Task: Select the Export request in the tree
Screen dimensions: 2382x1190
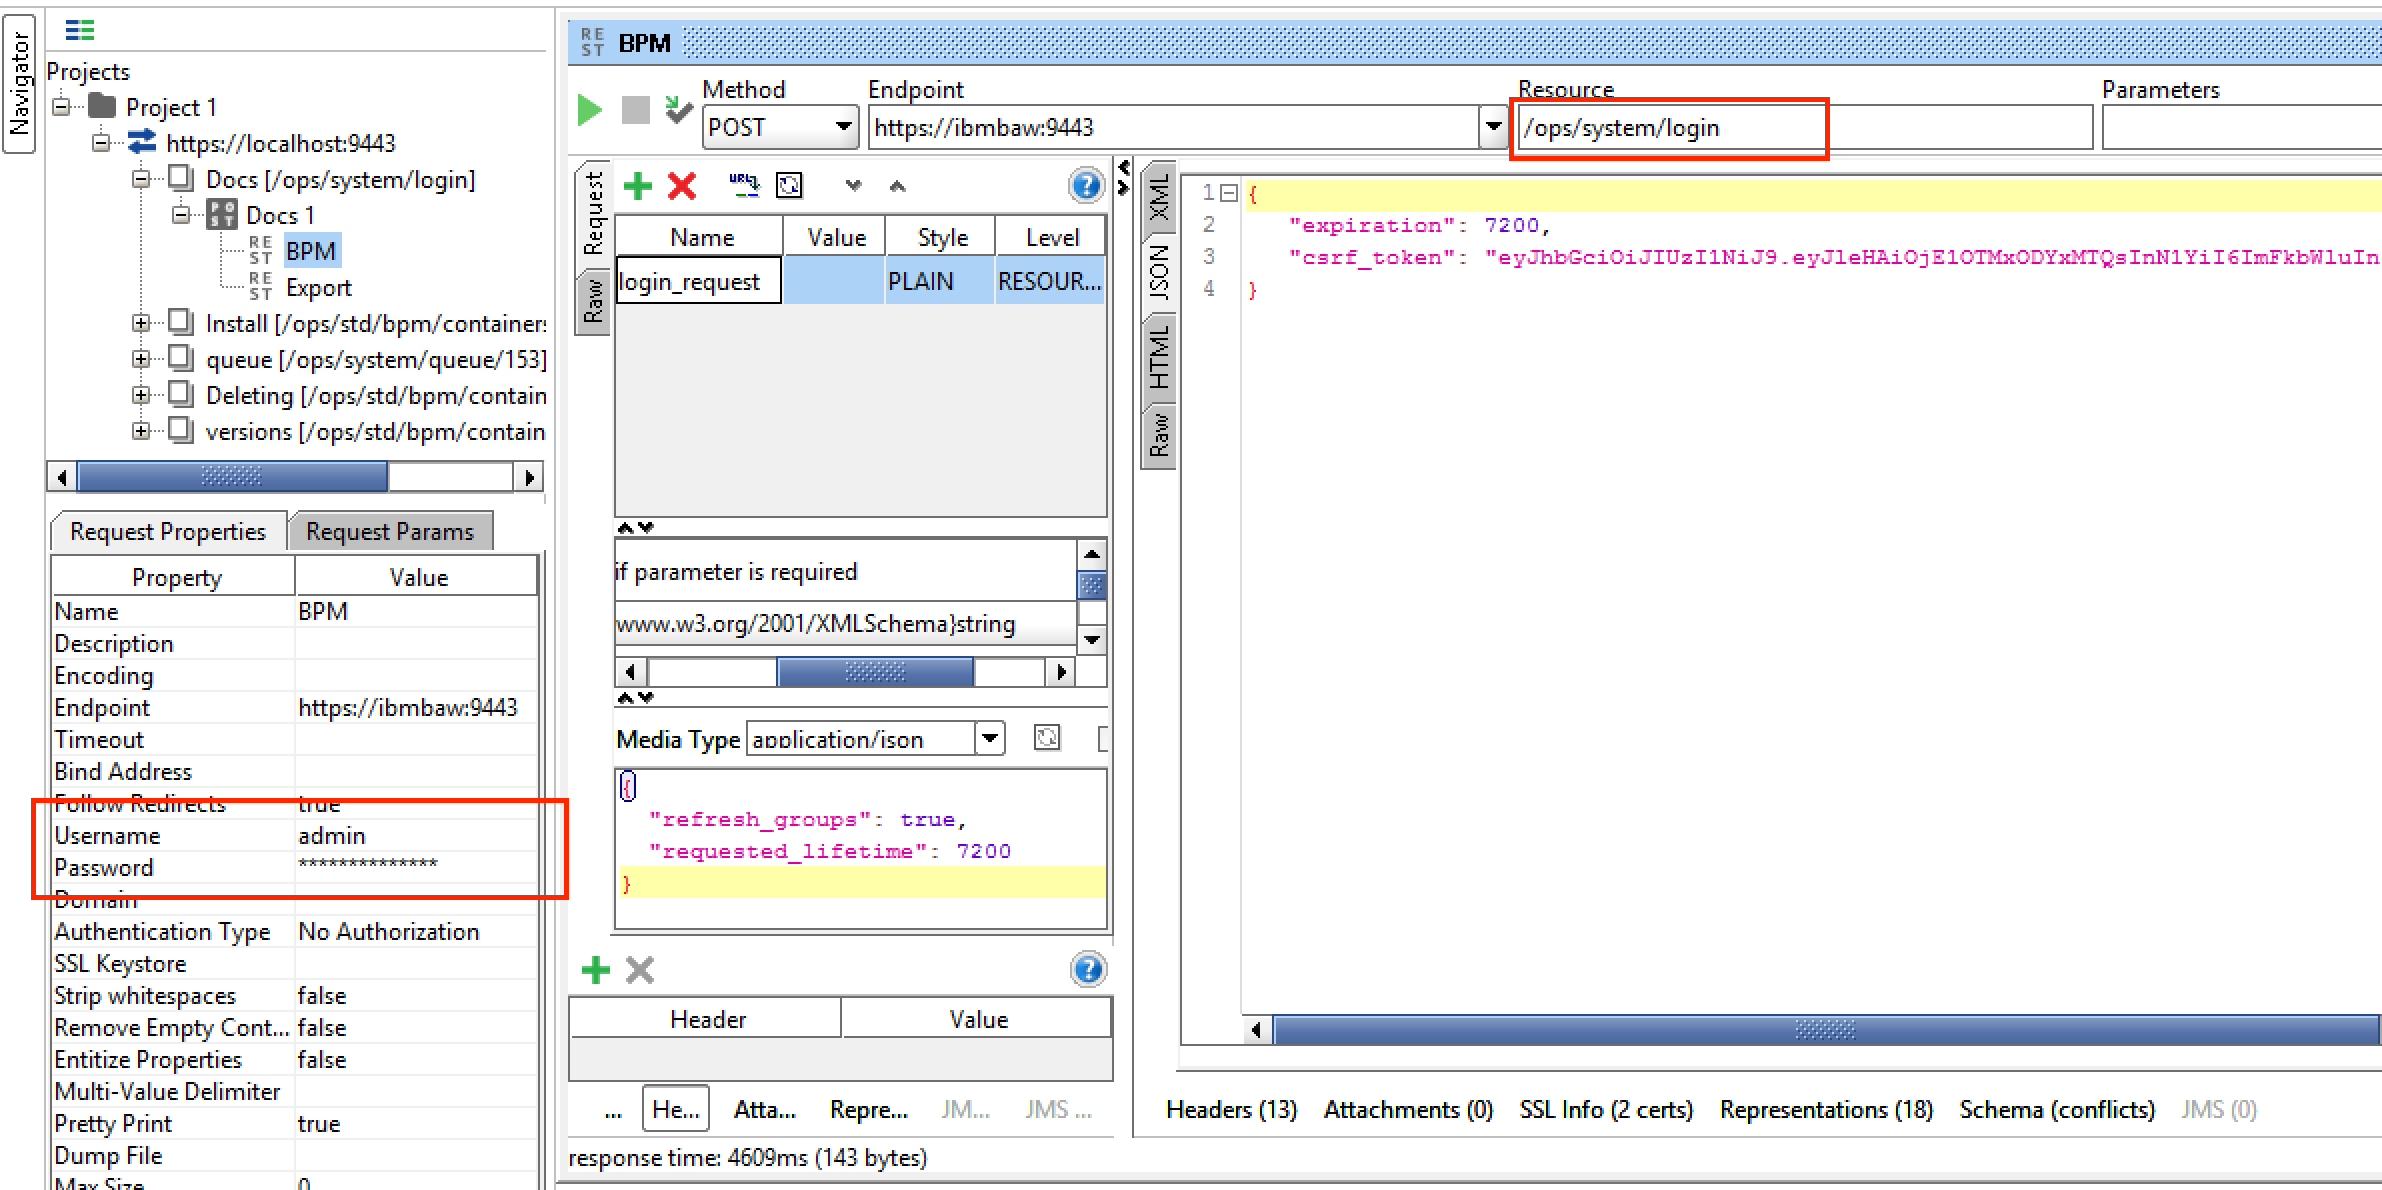Action: (x=318, y=288)
